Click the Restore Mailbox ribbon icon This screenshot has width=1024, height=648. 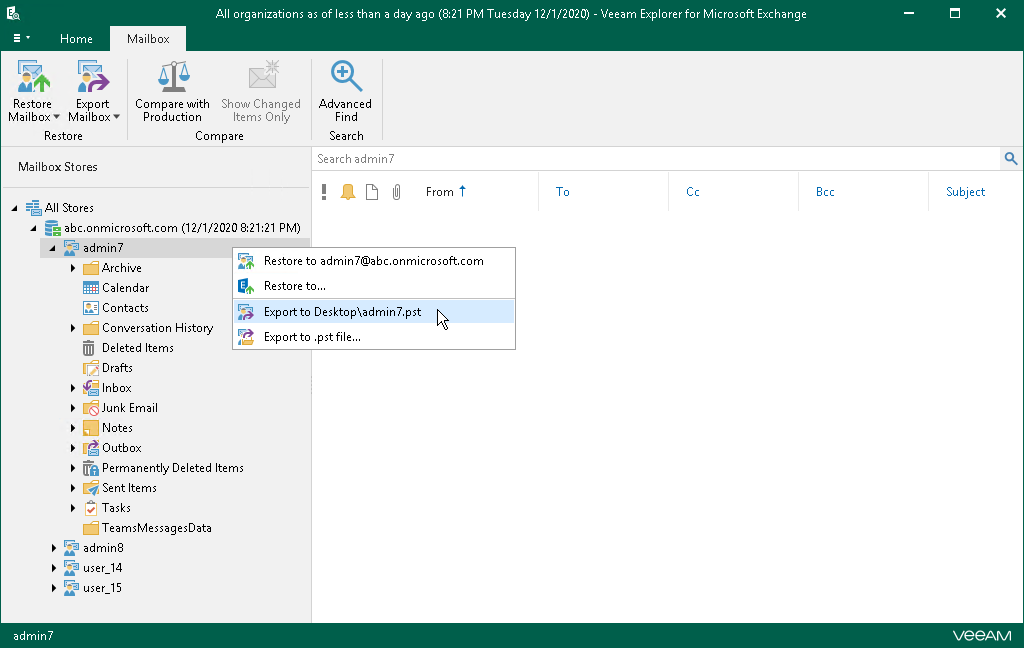click(x=33, y=76)
